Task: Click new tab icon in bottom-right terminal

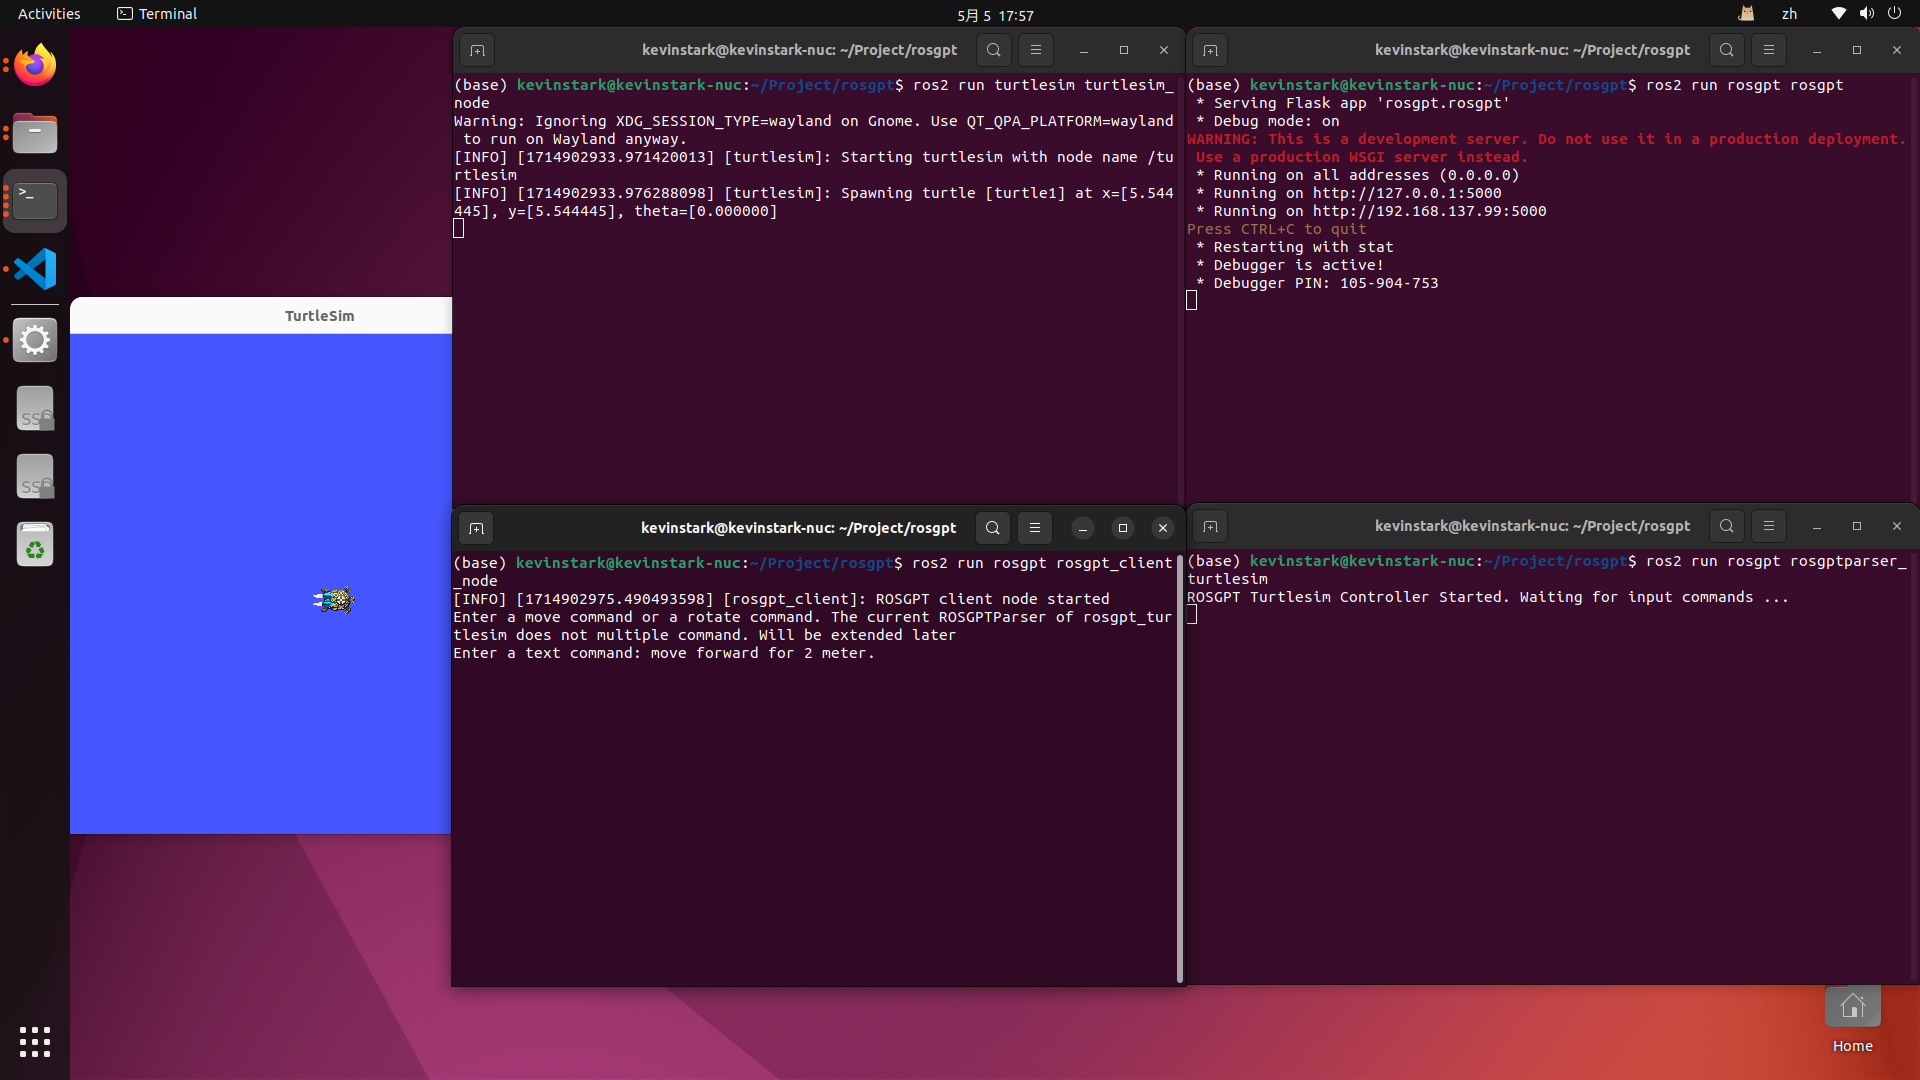Action: tap(1210, 526)
